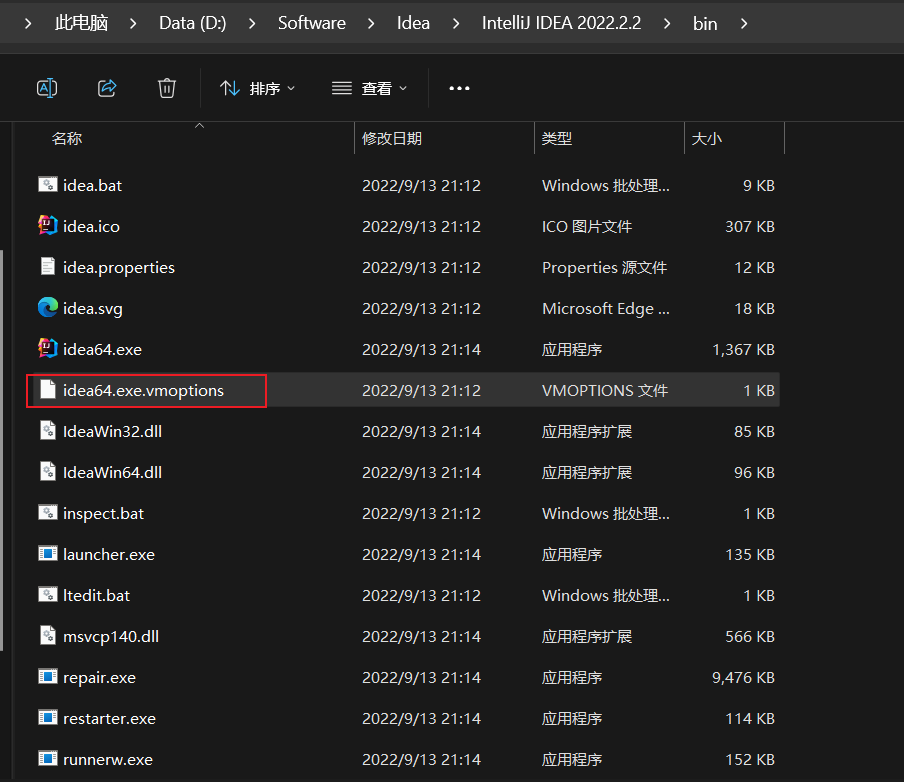This screenshot has width=904, height=782.
Task: Select the idea.svg file name
Action: point(93,309)
